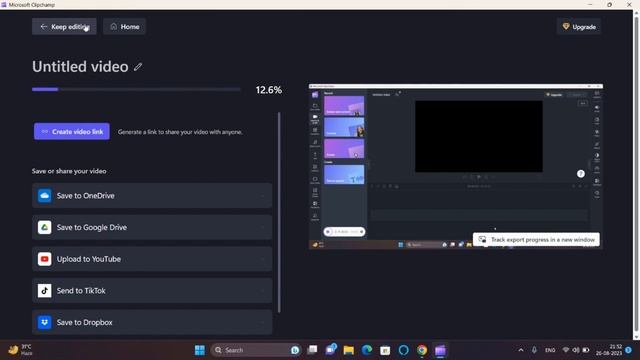Image resolution: width=640 pixels, height=360 pixels.
Task: Select Save to Google Drive option
Action: (152, 227)
